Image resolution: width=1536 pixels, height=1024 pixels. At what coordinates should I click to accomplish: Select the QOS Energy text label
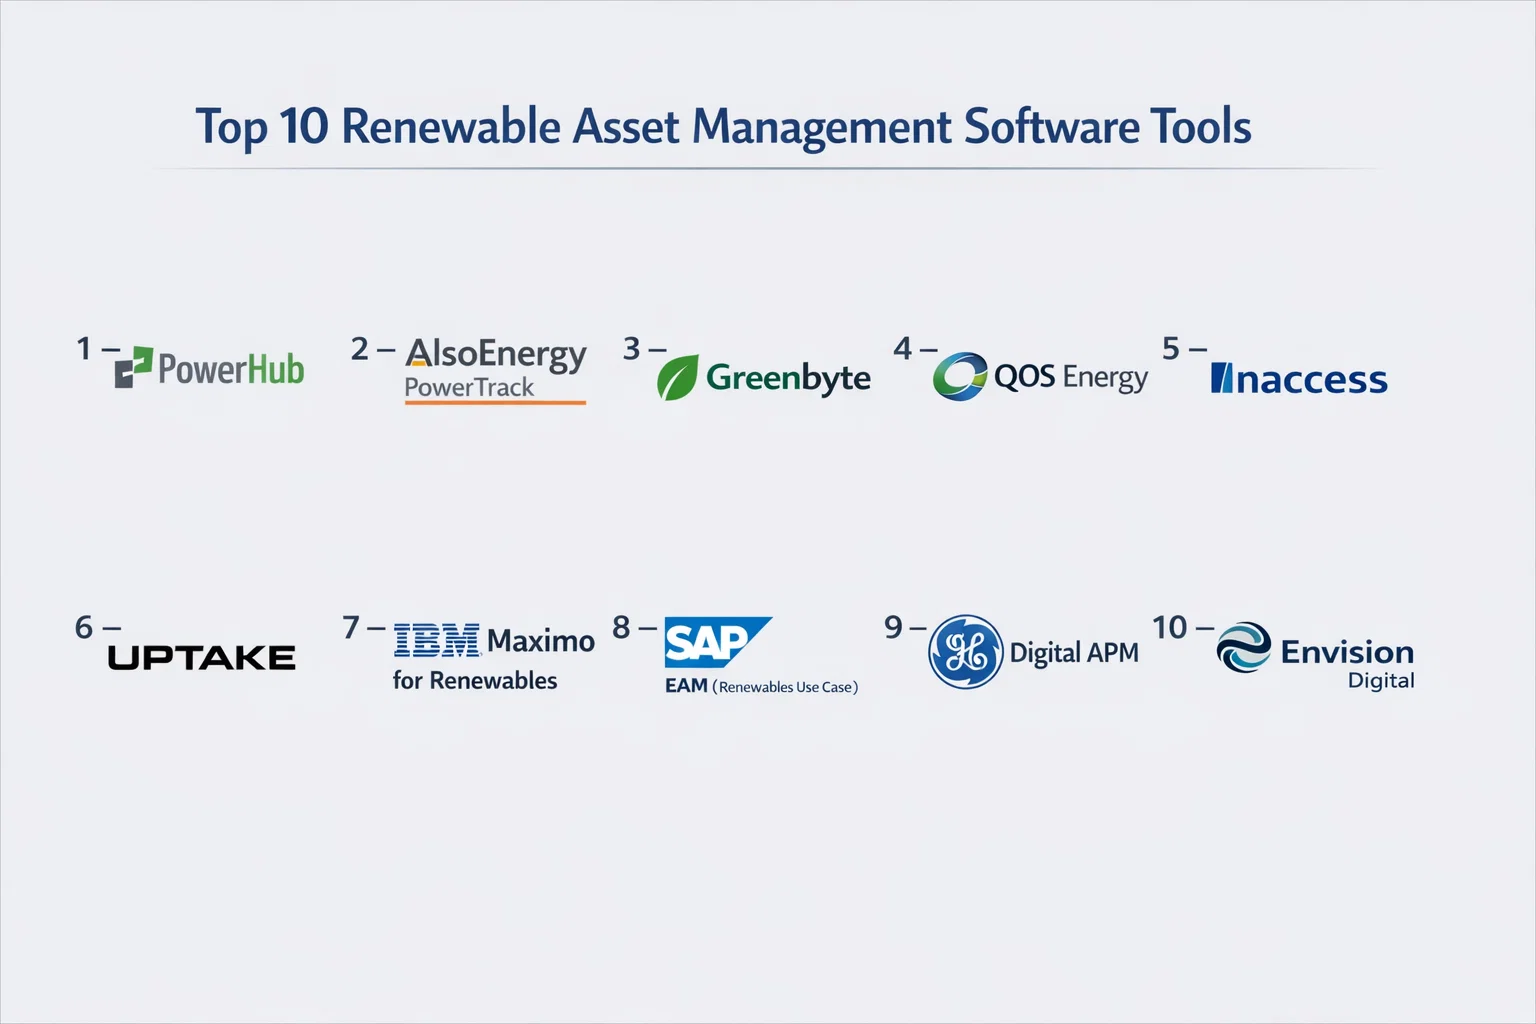point(1070,377)
